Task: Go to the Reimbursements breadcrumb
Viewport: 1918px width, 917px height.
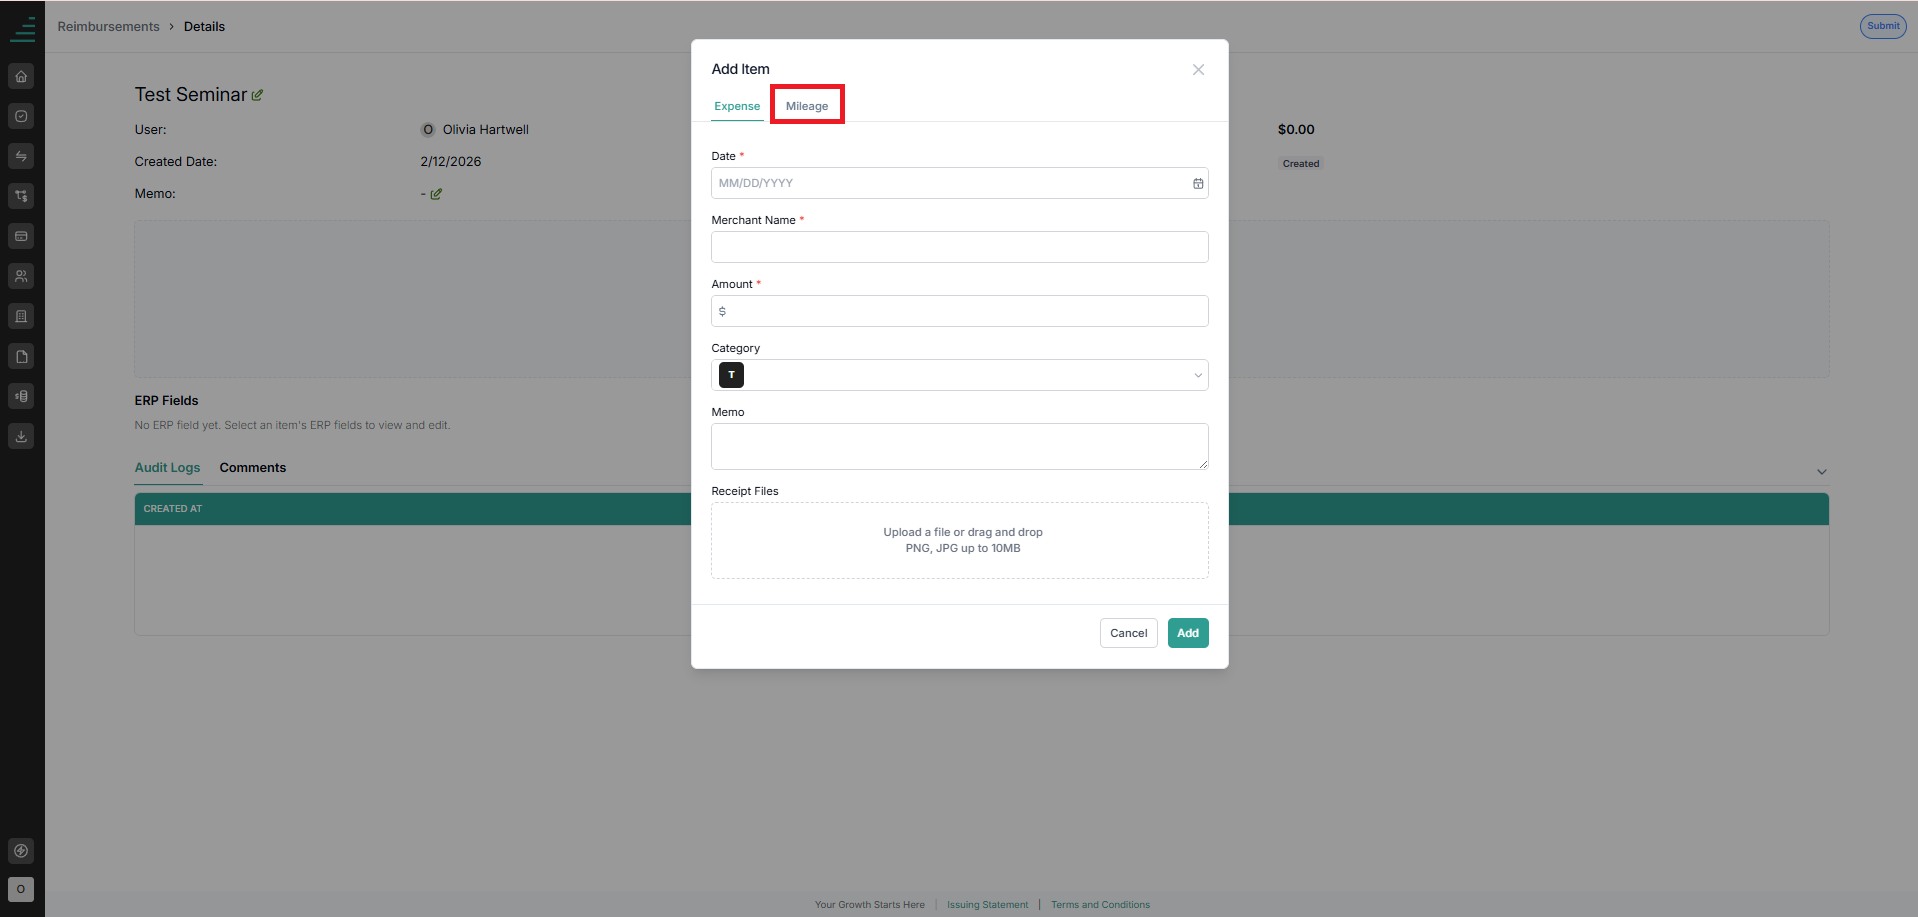Action: pos(108,27)
